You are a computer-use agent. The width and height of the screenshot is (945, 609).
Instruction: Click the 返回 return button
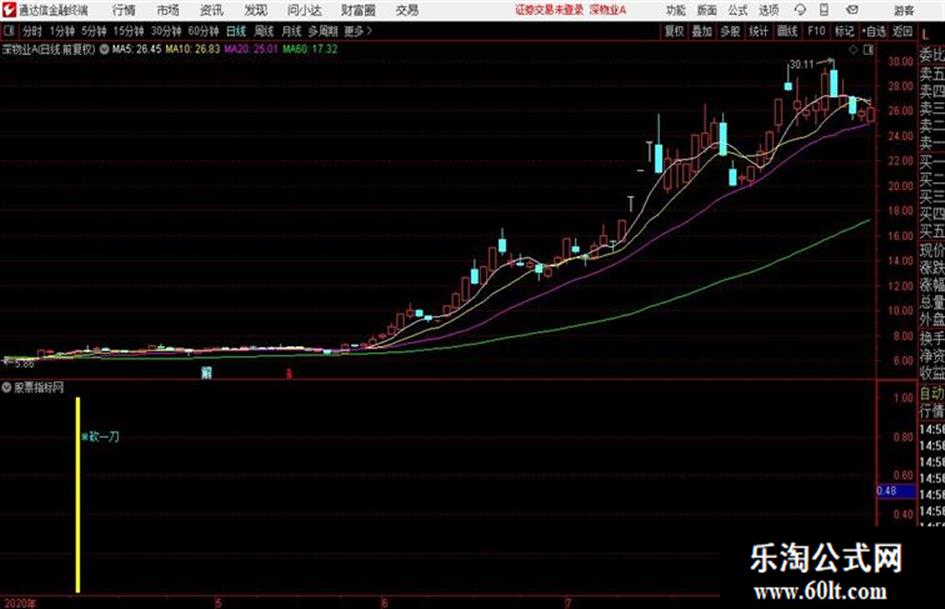click(902, 31)
